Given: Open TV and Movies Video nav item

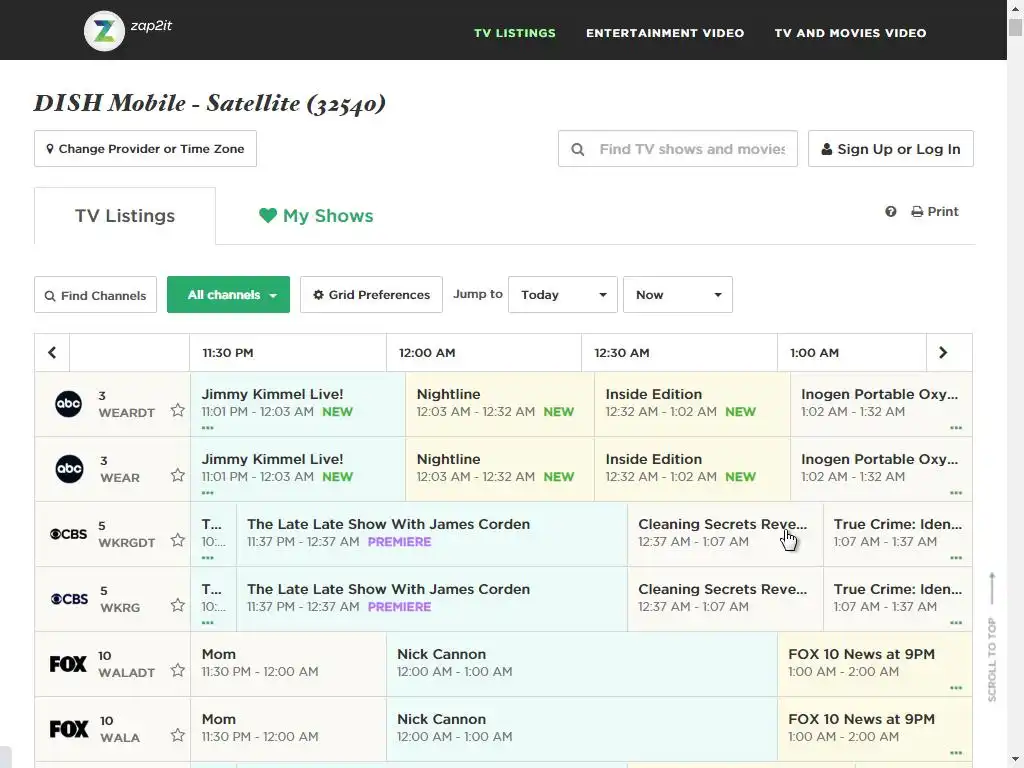Looking at the screenshot, I should [850, 33].
